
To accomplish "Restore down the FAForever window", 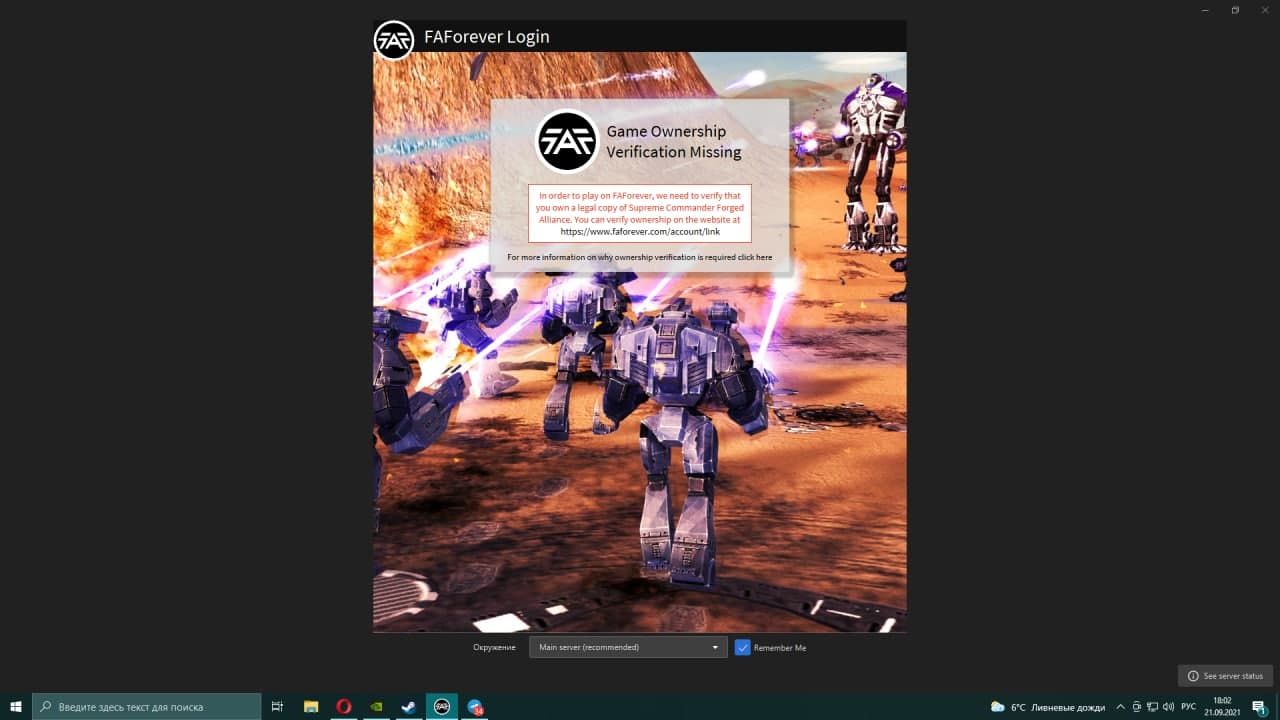I will click(1235, 10).
